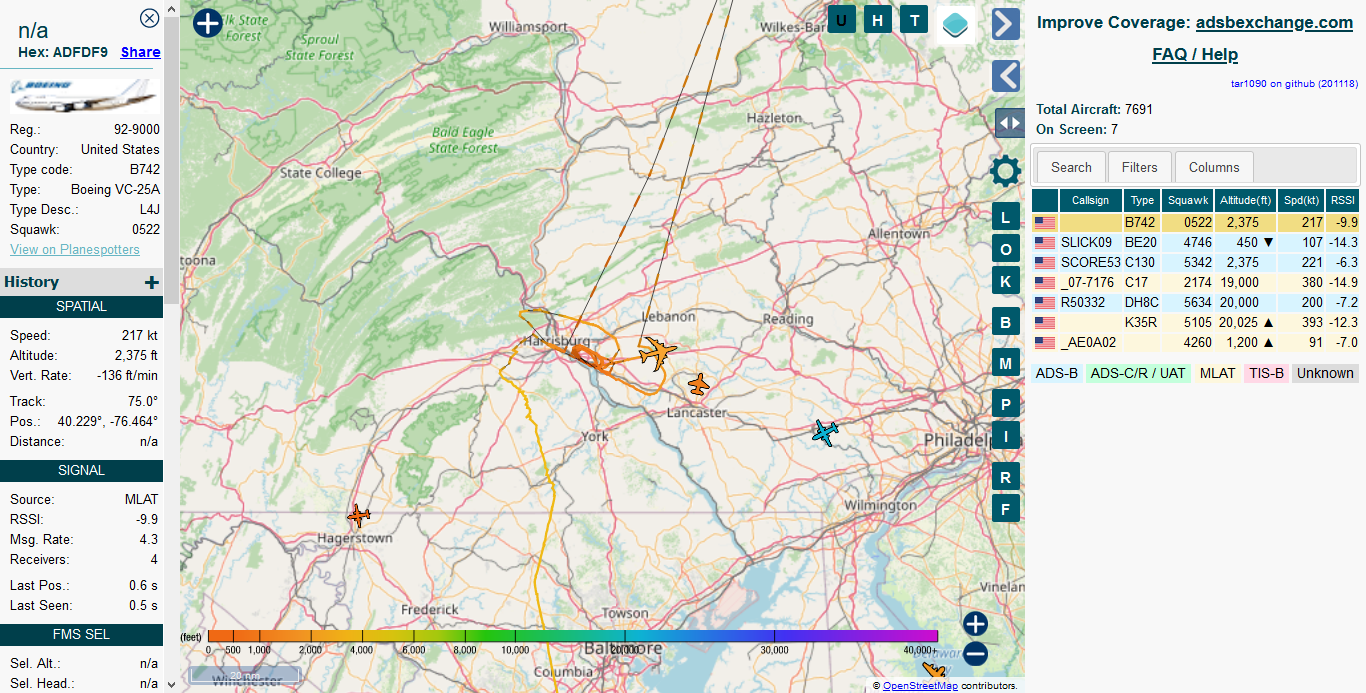Toggle sidebar with the double-arrow button

(x=1010, y=123)
